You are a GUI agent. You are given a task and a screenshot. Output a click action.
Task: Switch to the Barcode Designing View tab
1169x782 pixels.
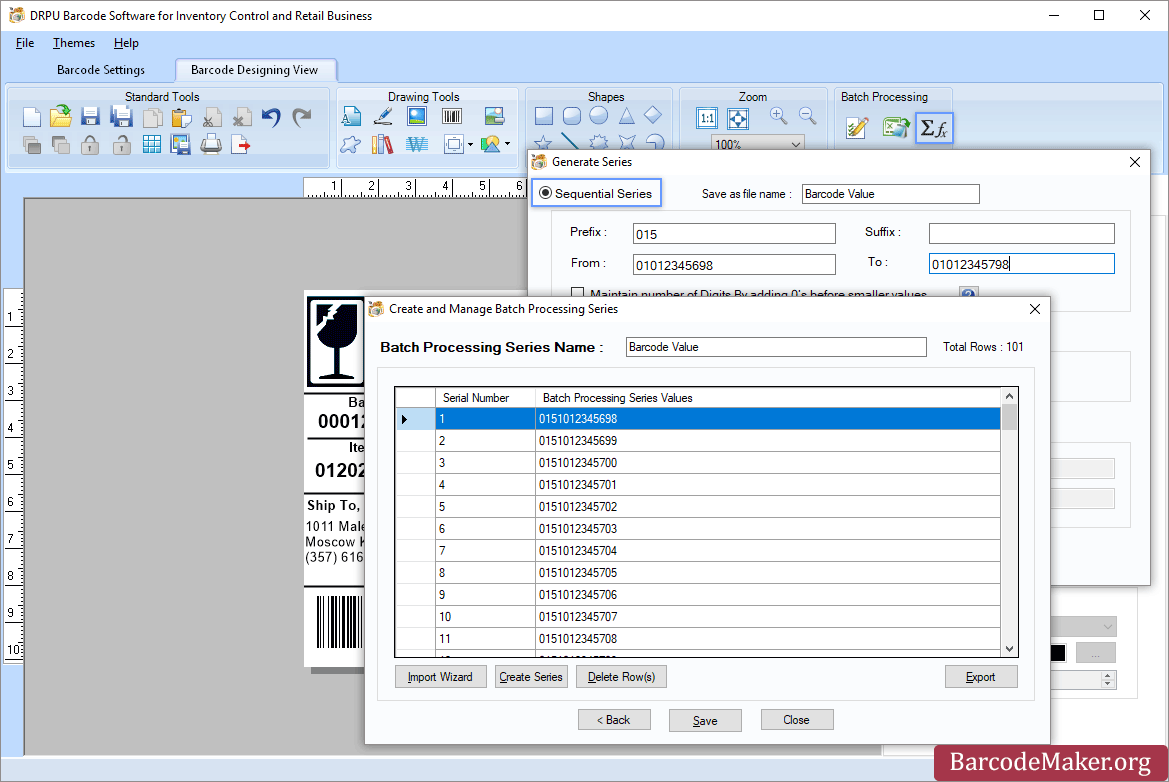coord(254,69)
